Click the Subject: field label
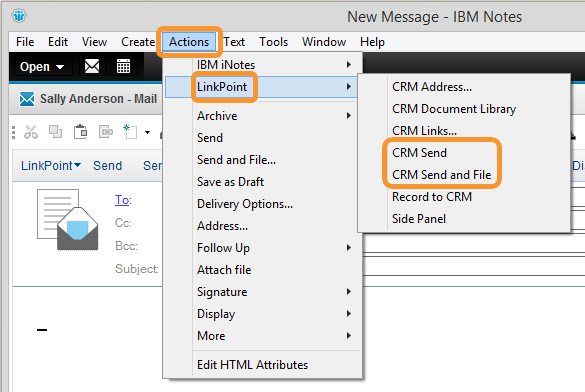The height and width of the screenshot is (392, 585). (137, 269)
